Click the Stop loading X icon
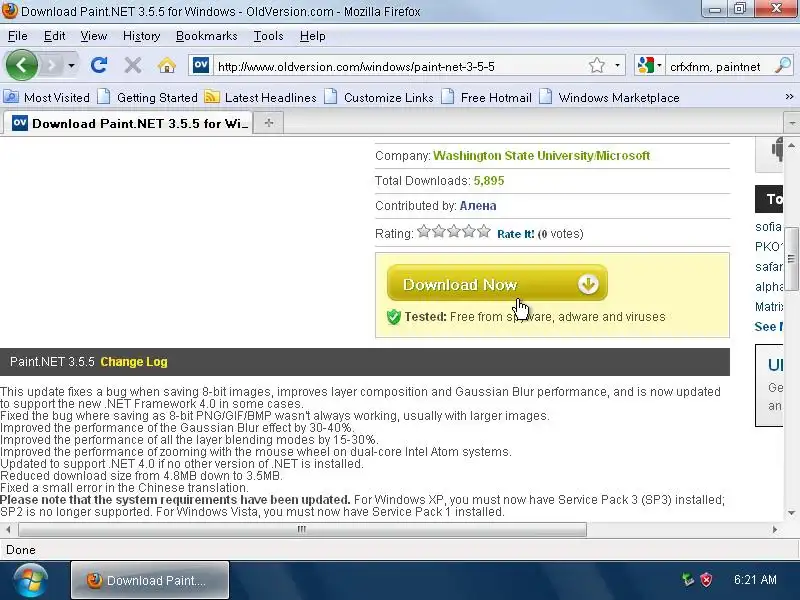 133,65
